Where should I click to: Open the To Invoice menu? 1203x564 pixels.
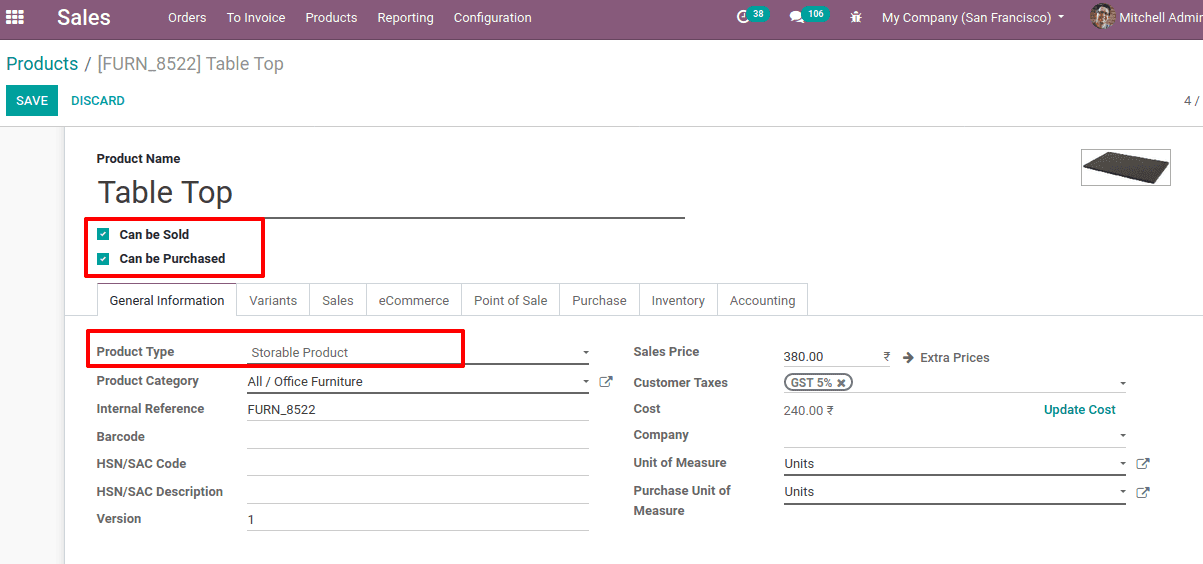256,17
